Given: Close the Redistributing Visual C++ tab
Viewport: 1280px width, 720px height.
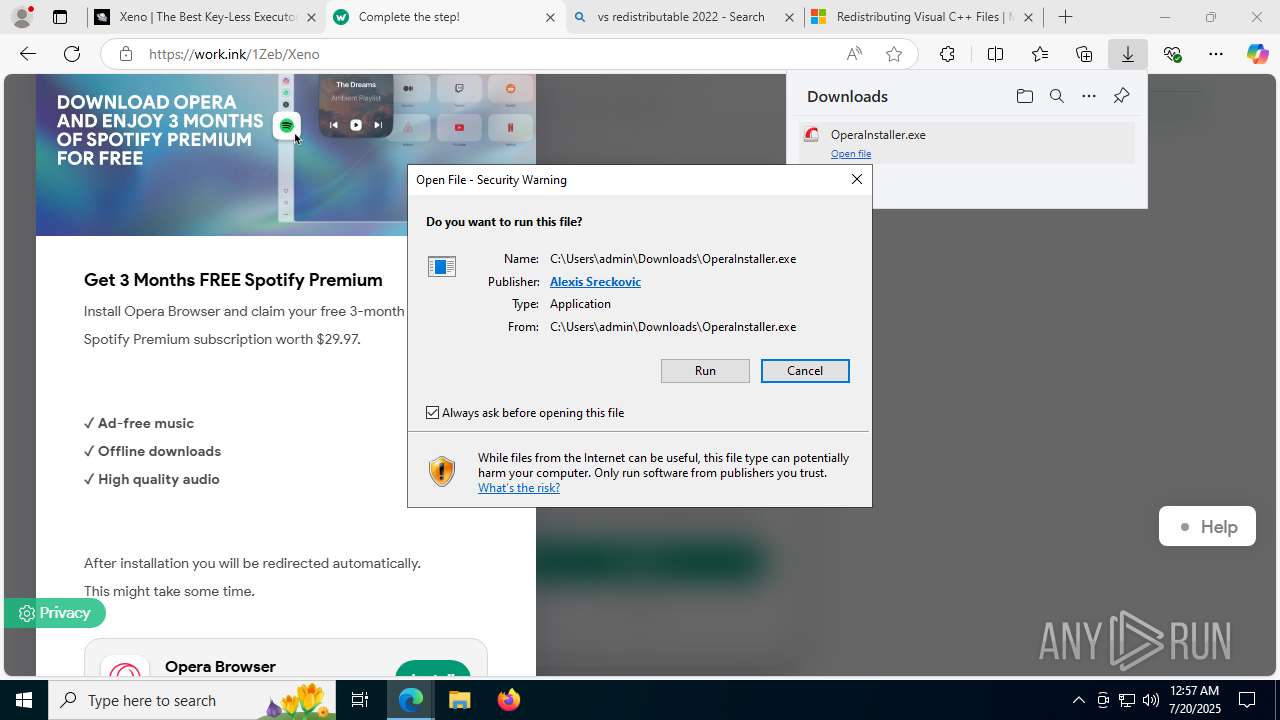Looking at the screenshot, I should tap(1028, 17).
